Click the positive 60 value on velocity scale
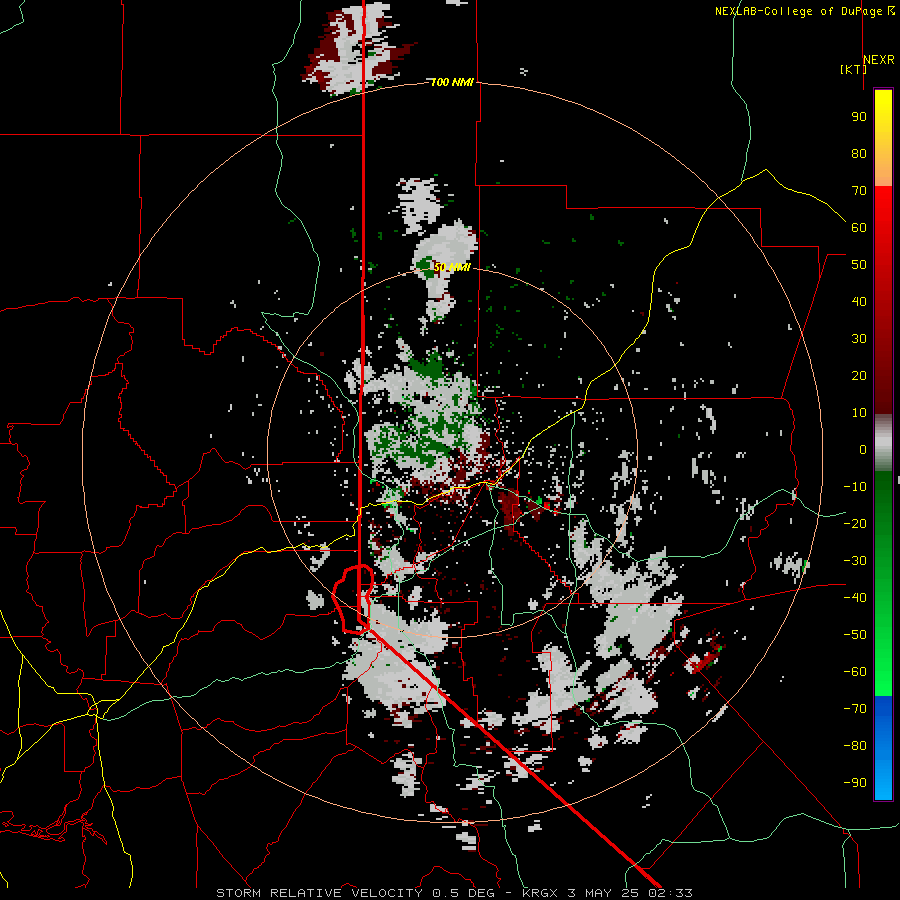This screenshot has width=900, height=900. point(859,227)
